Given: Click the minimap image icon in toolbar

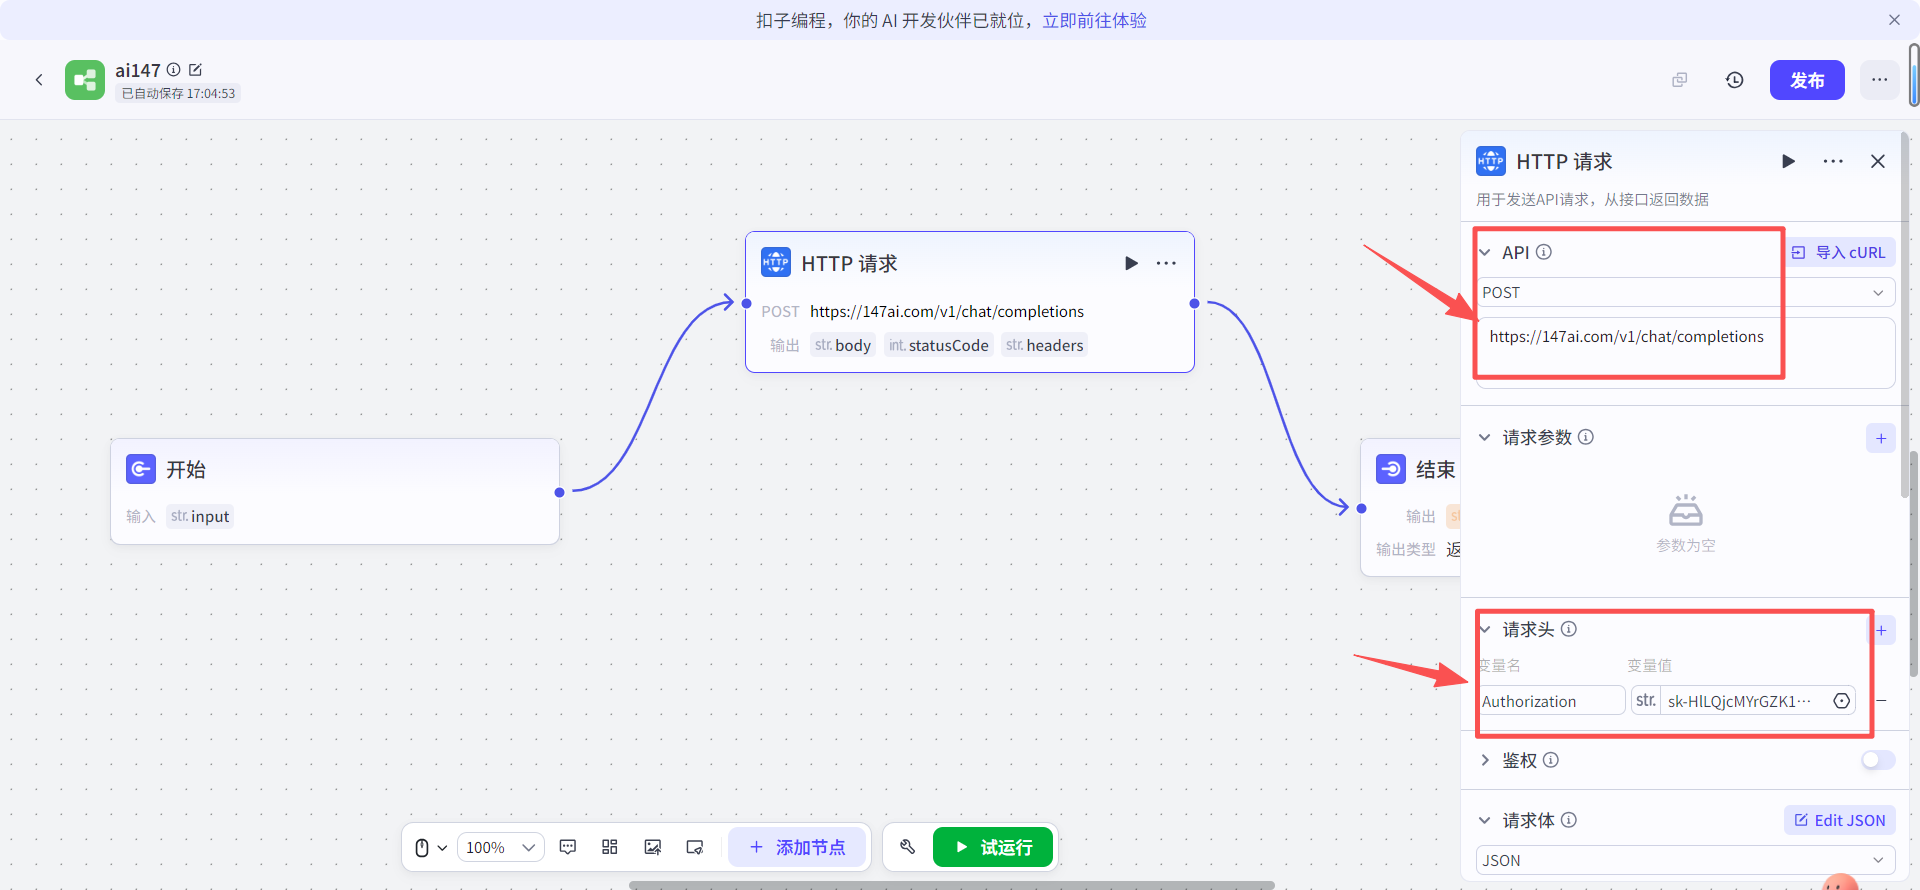Looking at the screenshot, I should coord(653,847).
